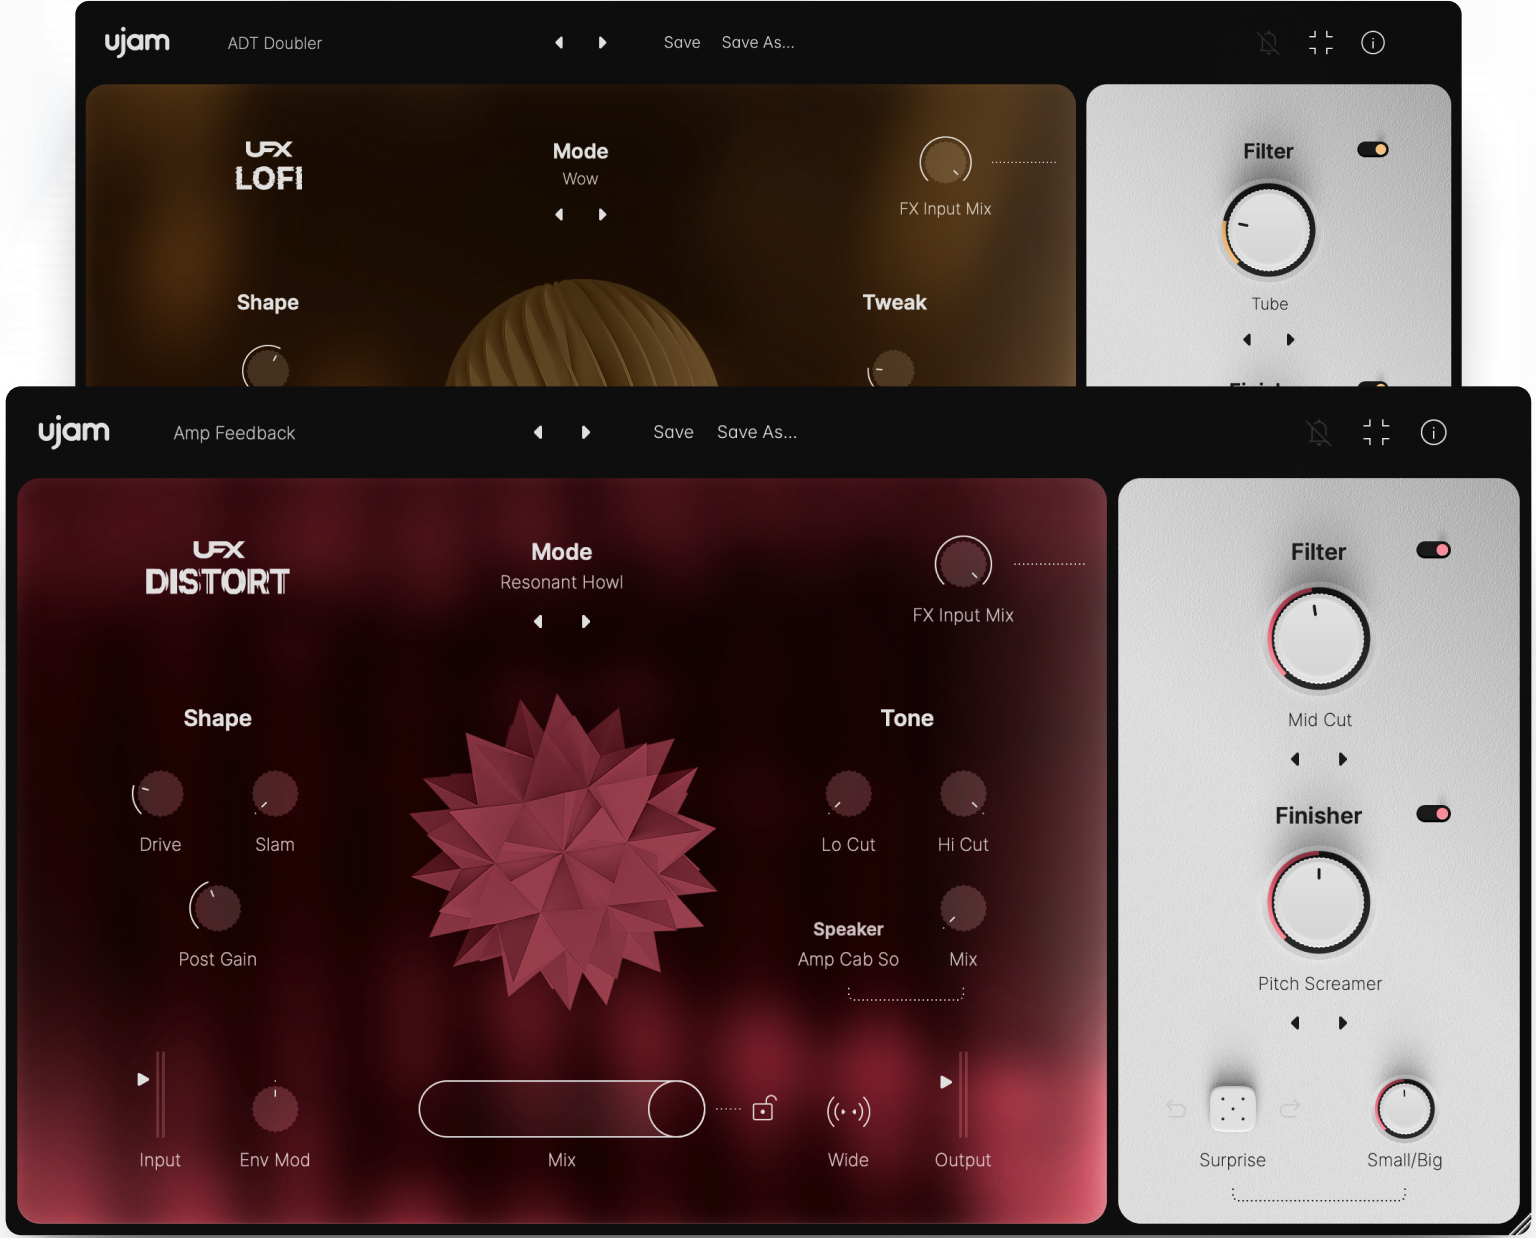Step to the previous Amp Feedback preset
This screenshot has width=1536, height=1238.
coord(538,432)
